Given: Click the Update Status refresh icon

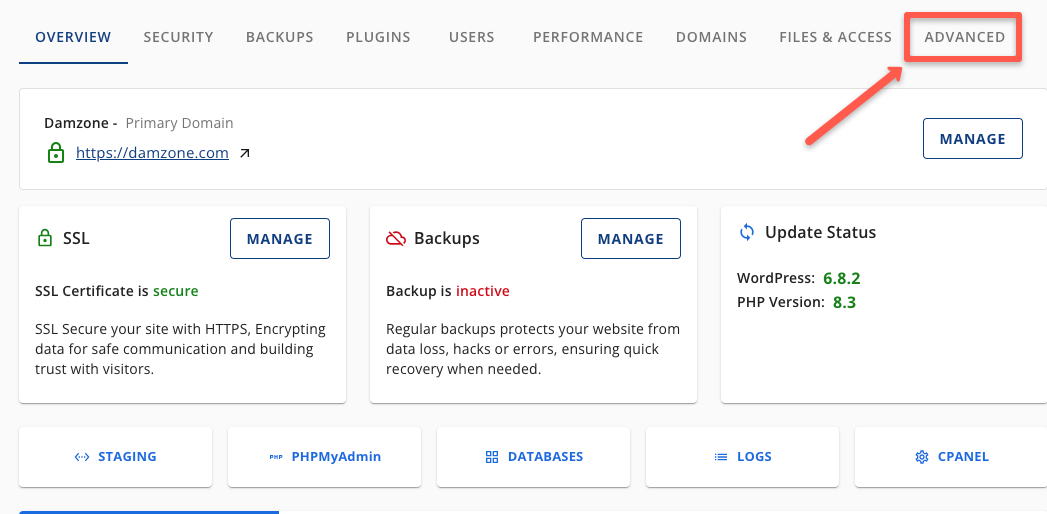Looking at the screenshot, I should tap(746, 232).
